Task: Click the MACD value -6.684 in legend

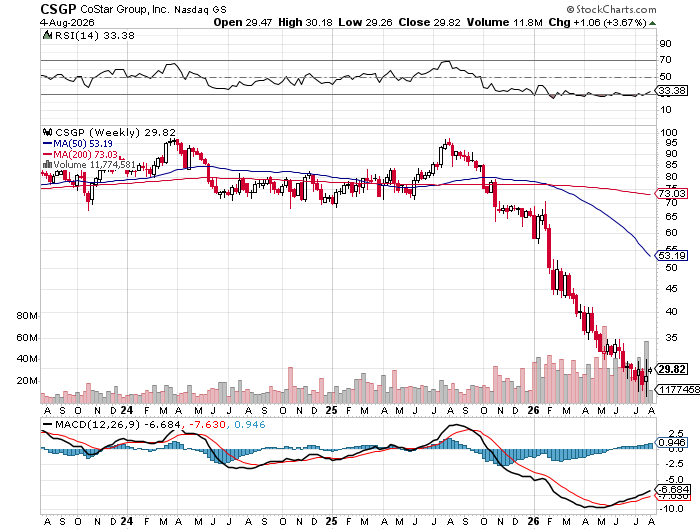Action: (162, 424)
